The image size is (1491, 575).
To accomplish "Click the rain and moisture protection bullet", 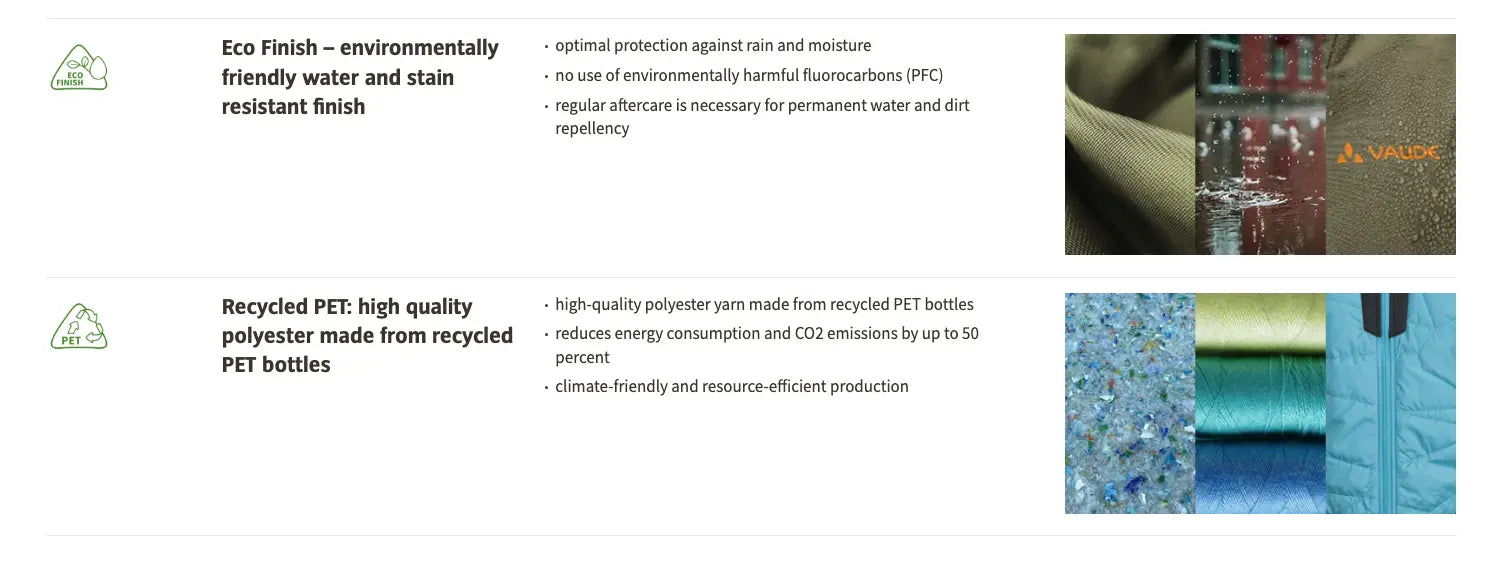I will 712,46.
